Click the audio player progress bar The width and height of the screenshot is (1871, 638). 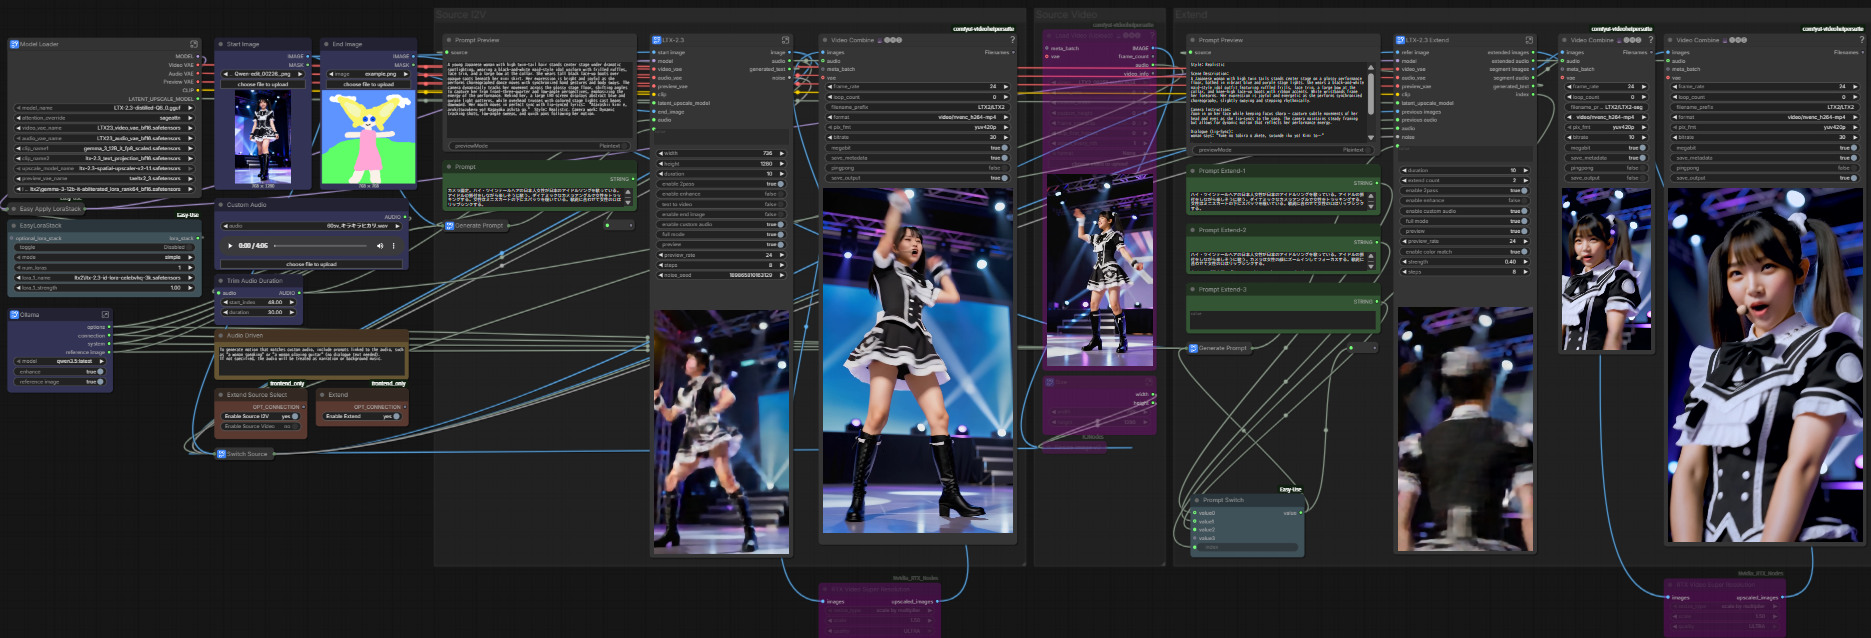[x=321, y=245]
